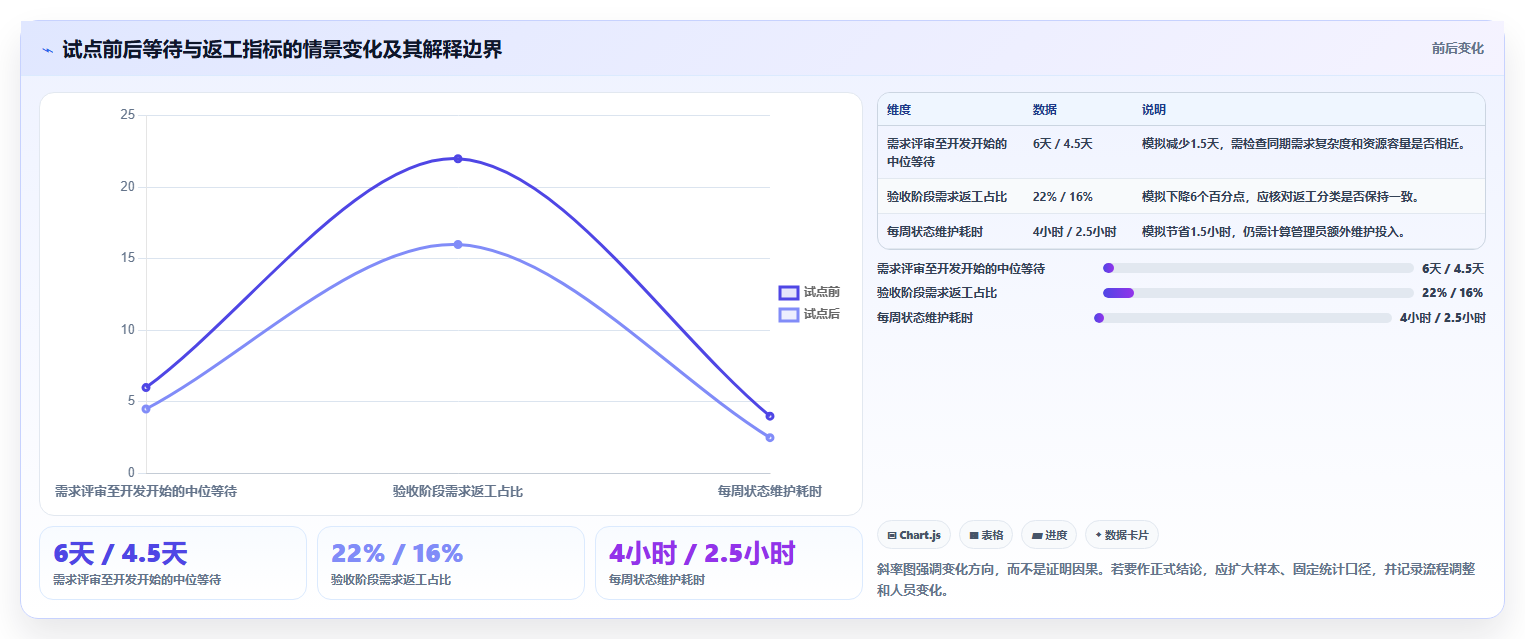
Task: Click the 试点前 legend color box
Action: click(x=789, y=292)
